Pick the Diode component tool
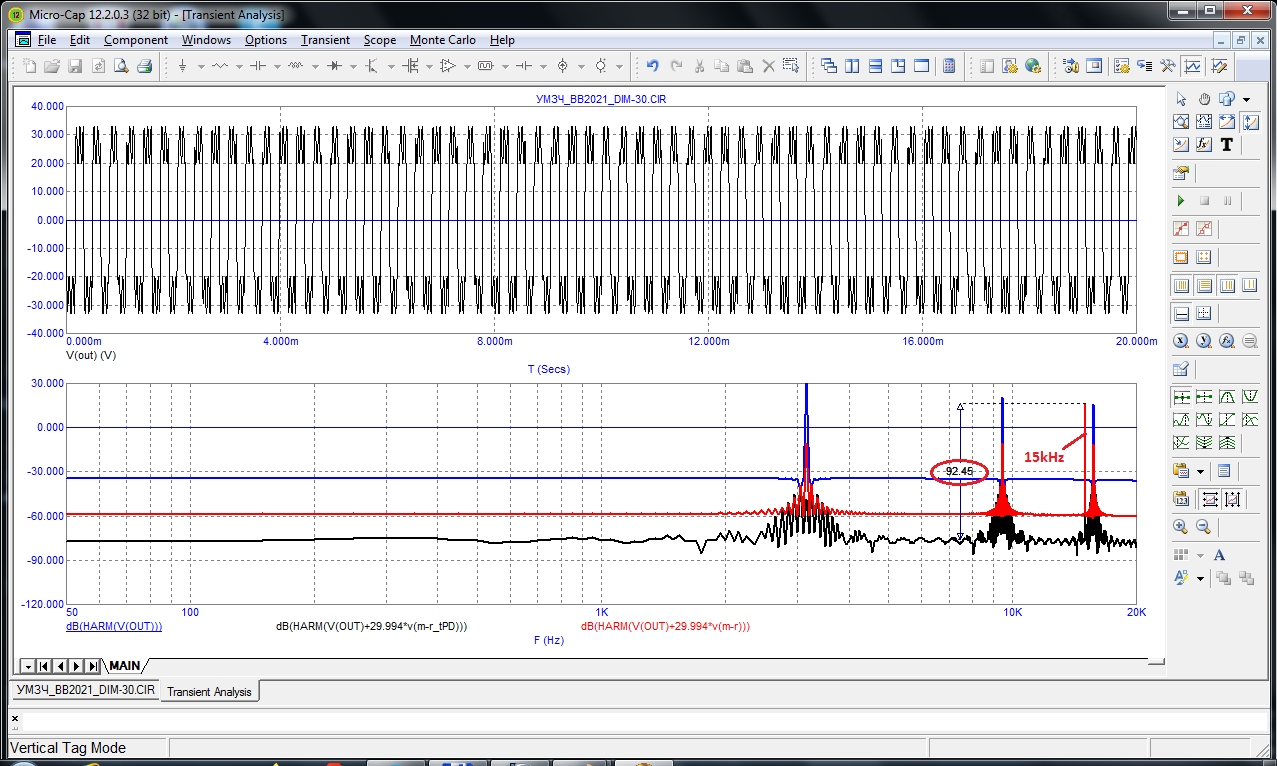1277x766 pixels. tap(334, 66)
